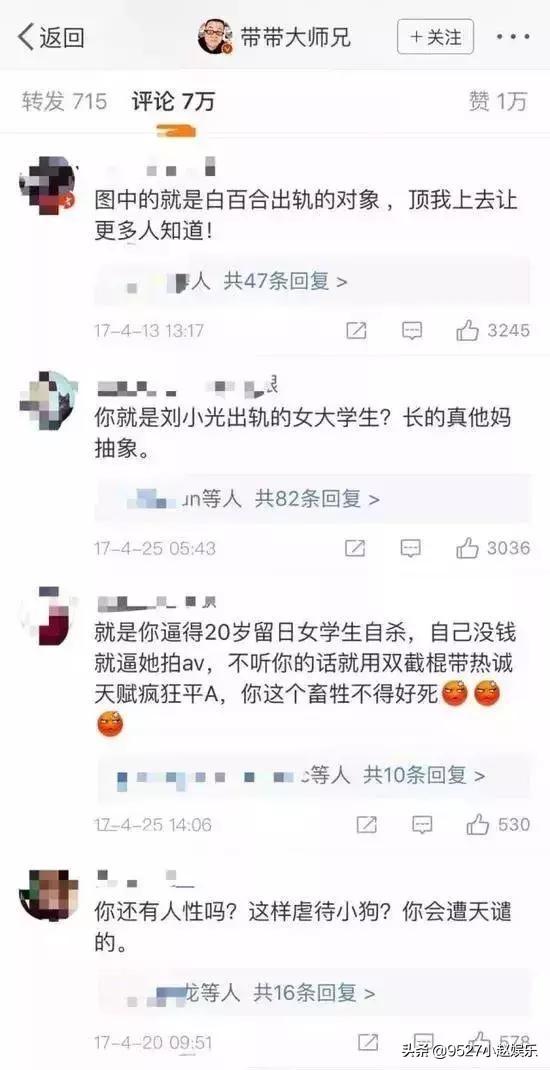Like the comment with 3245 likes
The image size is (550, 1070).
pos(467,331)
